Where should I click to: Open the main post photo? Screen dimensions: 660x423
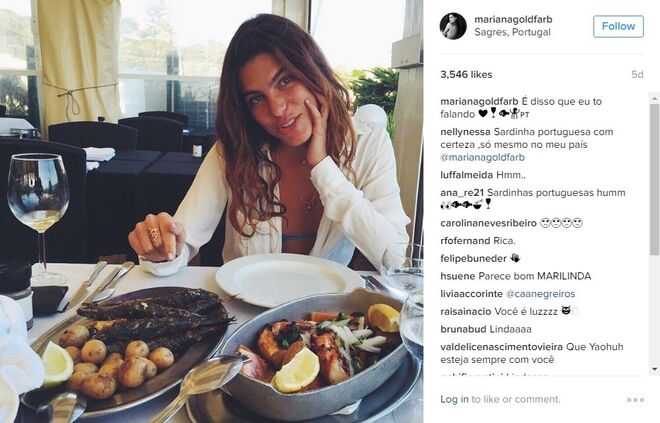coord(211,211)
